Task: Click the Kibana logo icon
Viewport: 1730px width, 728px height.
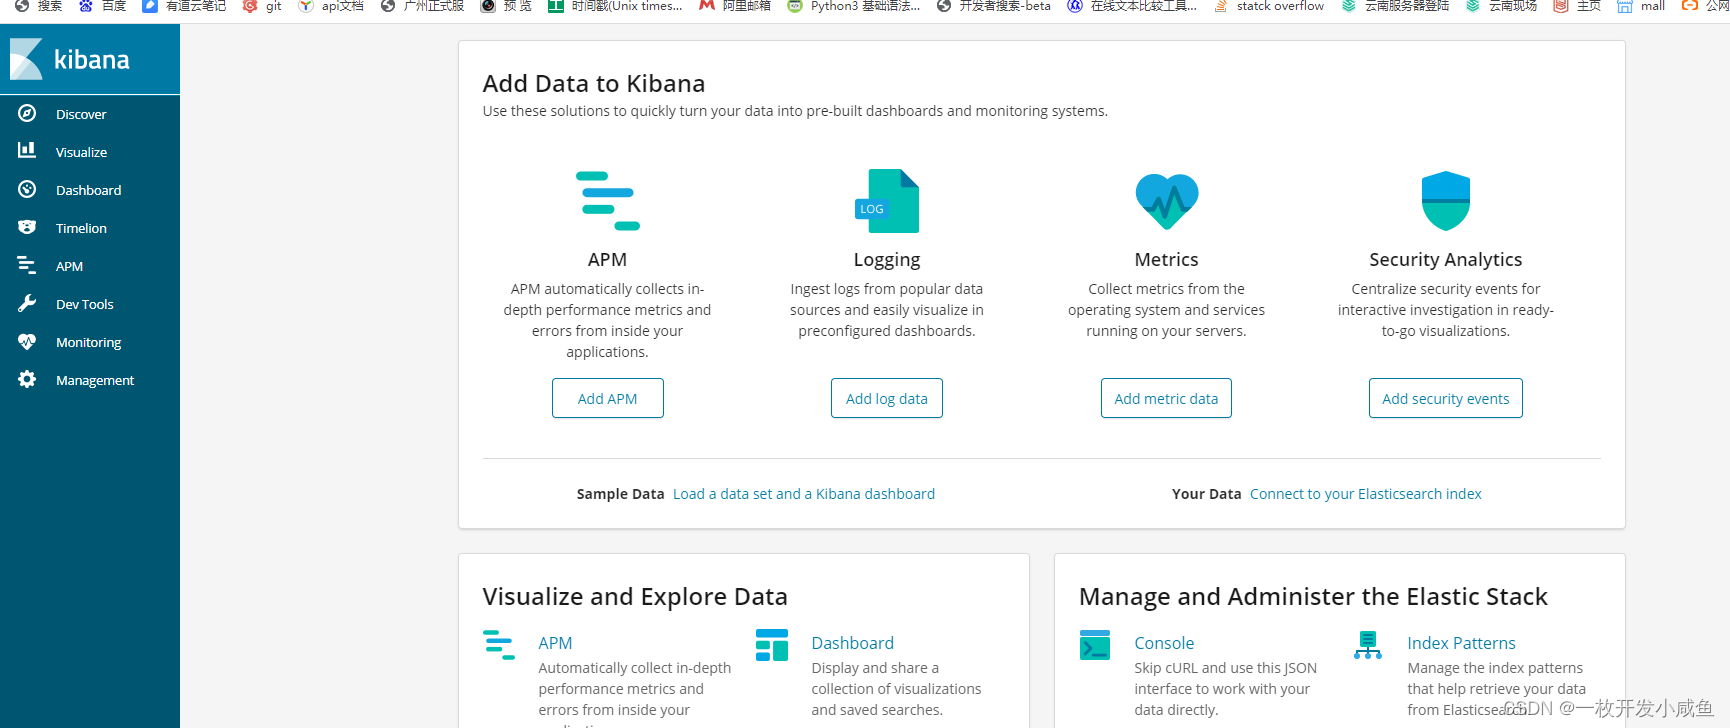Action: (27, 59)
